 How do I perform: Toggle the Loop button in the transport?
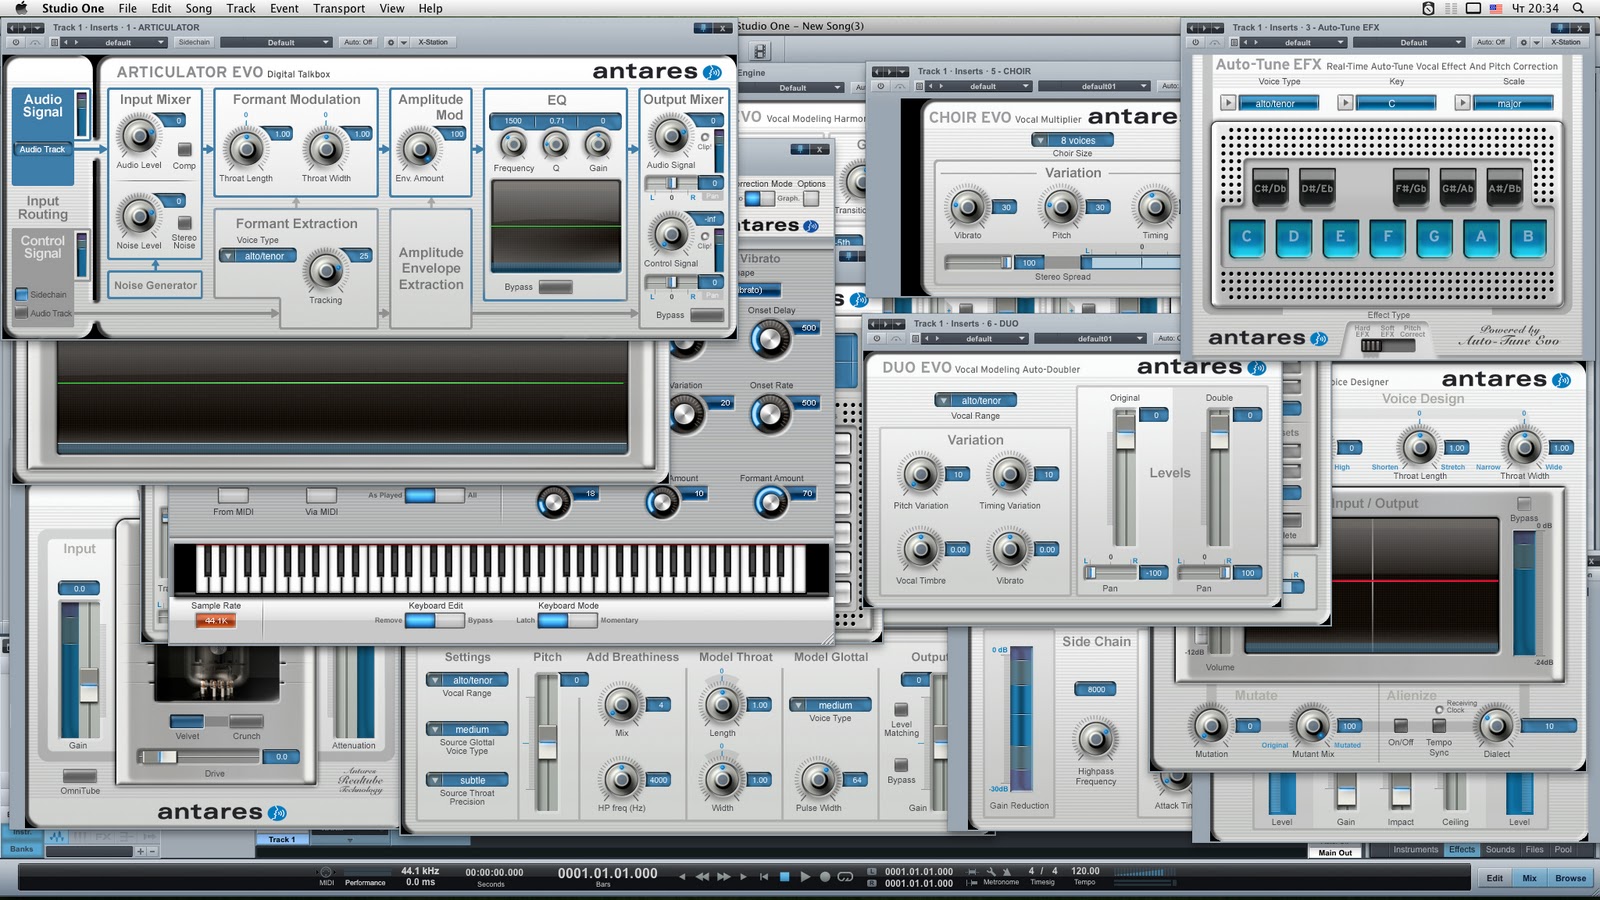pos(845,876)
